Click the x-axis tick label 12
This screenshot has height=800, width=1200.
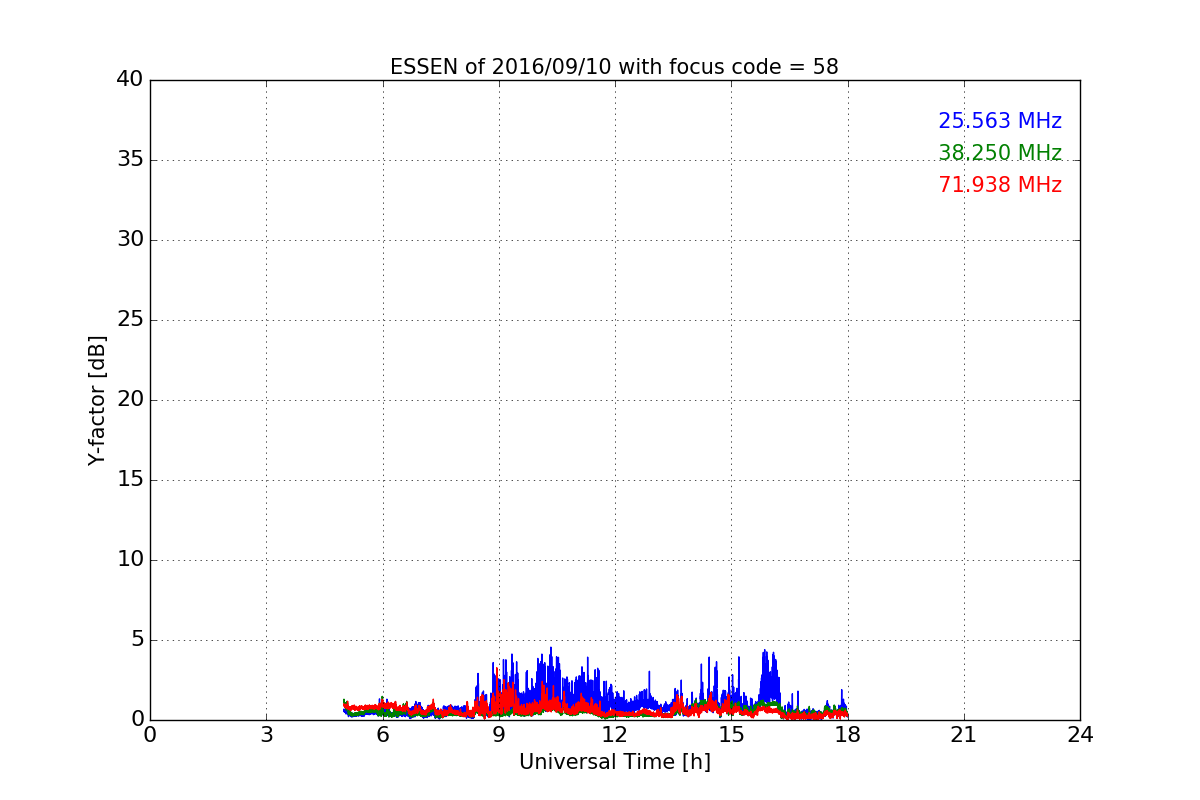point(615,735)
